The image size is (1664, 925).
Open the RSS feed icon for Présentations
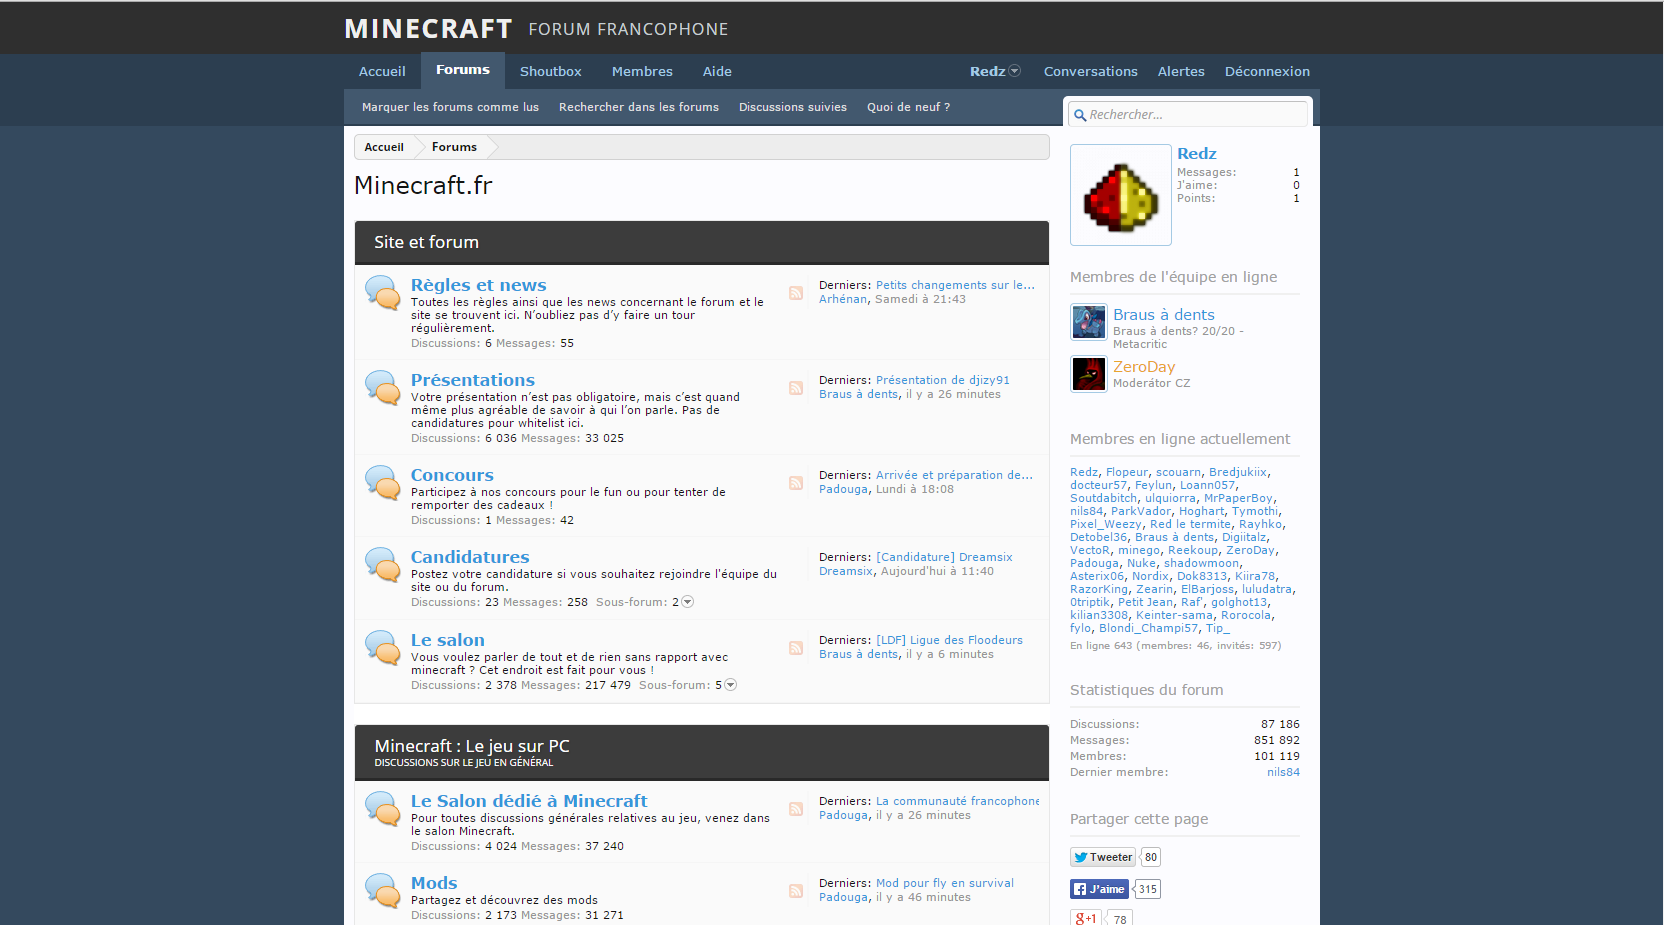pos(796,388)
